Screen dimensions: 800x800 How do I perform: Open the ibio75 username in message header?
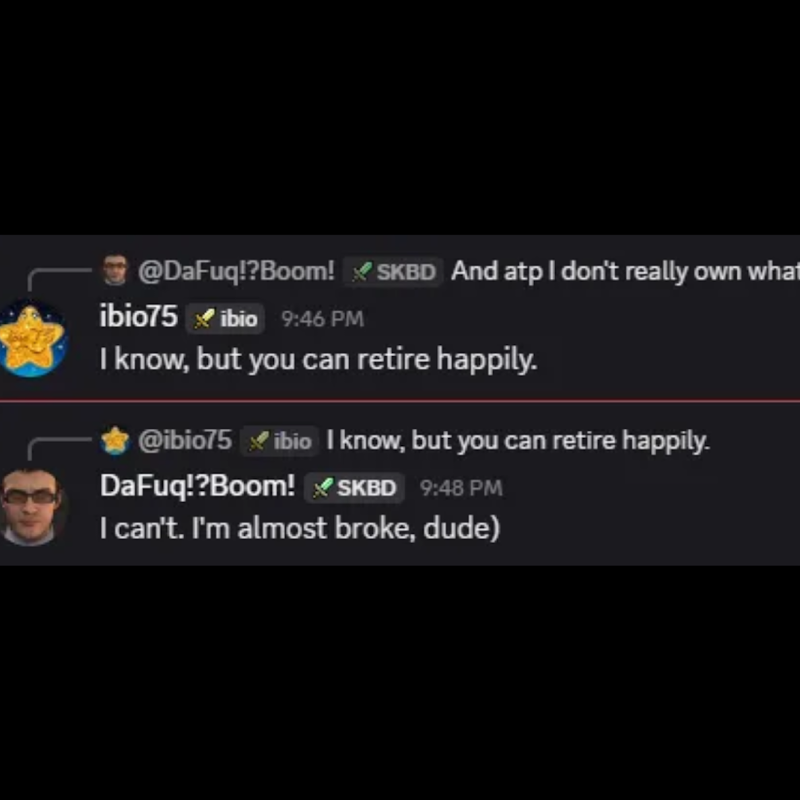pos(139,316)
